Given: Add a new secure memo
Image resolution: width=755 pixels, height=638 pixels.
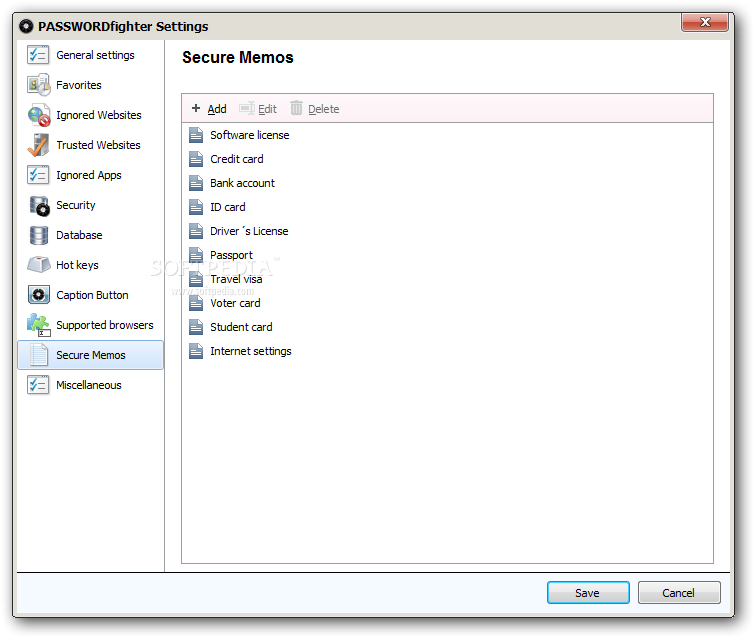Looking at the screenshot, I should coord(209,109).
